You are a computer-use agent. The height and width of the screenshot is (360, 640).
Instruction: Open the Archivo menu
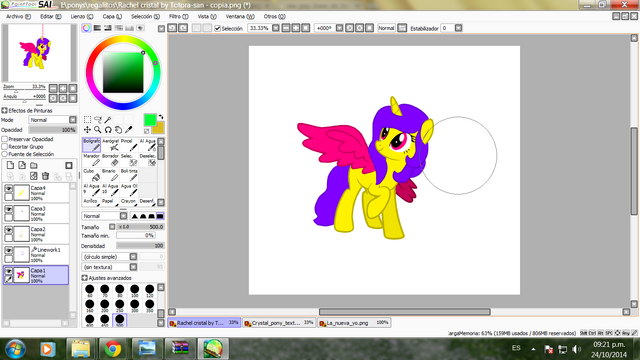[18, 17]
